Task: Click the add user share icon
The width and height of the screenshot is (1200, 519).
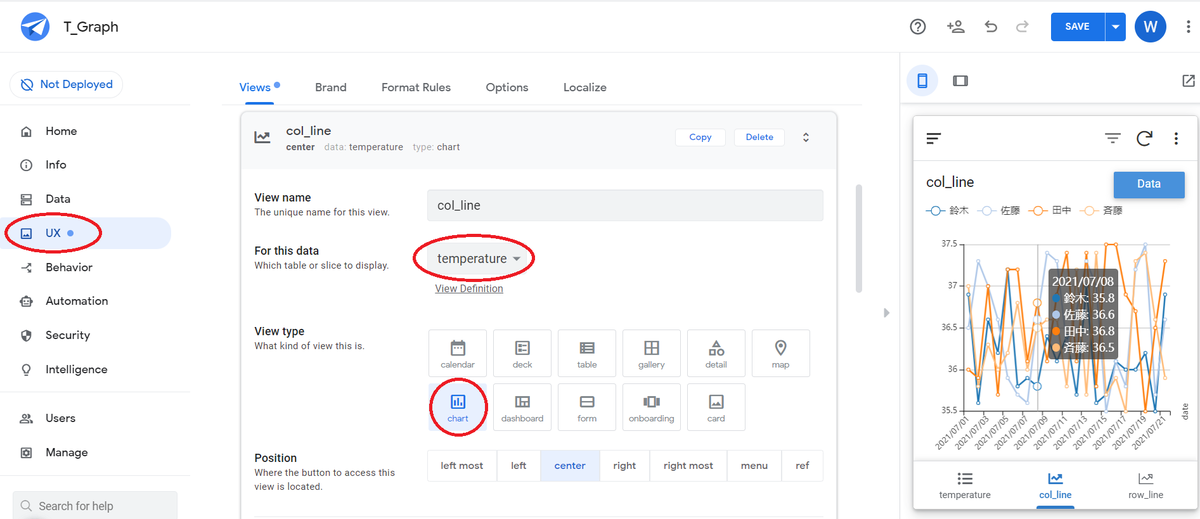Action: pos(955,27)
